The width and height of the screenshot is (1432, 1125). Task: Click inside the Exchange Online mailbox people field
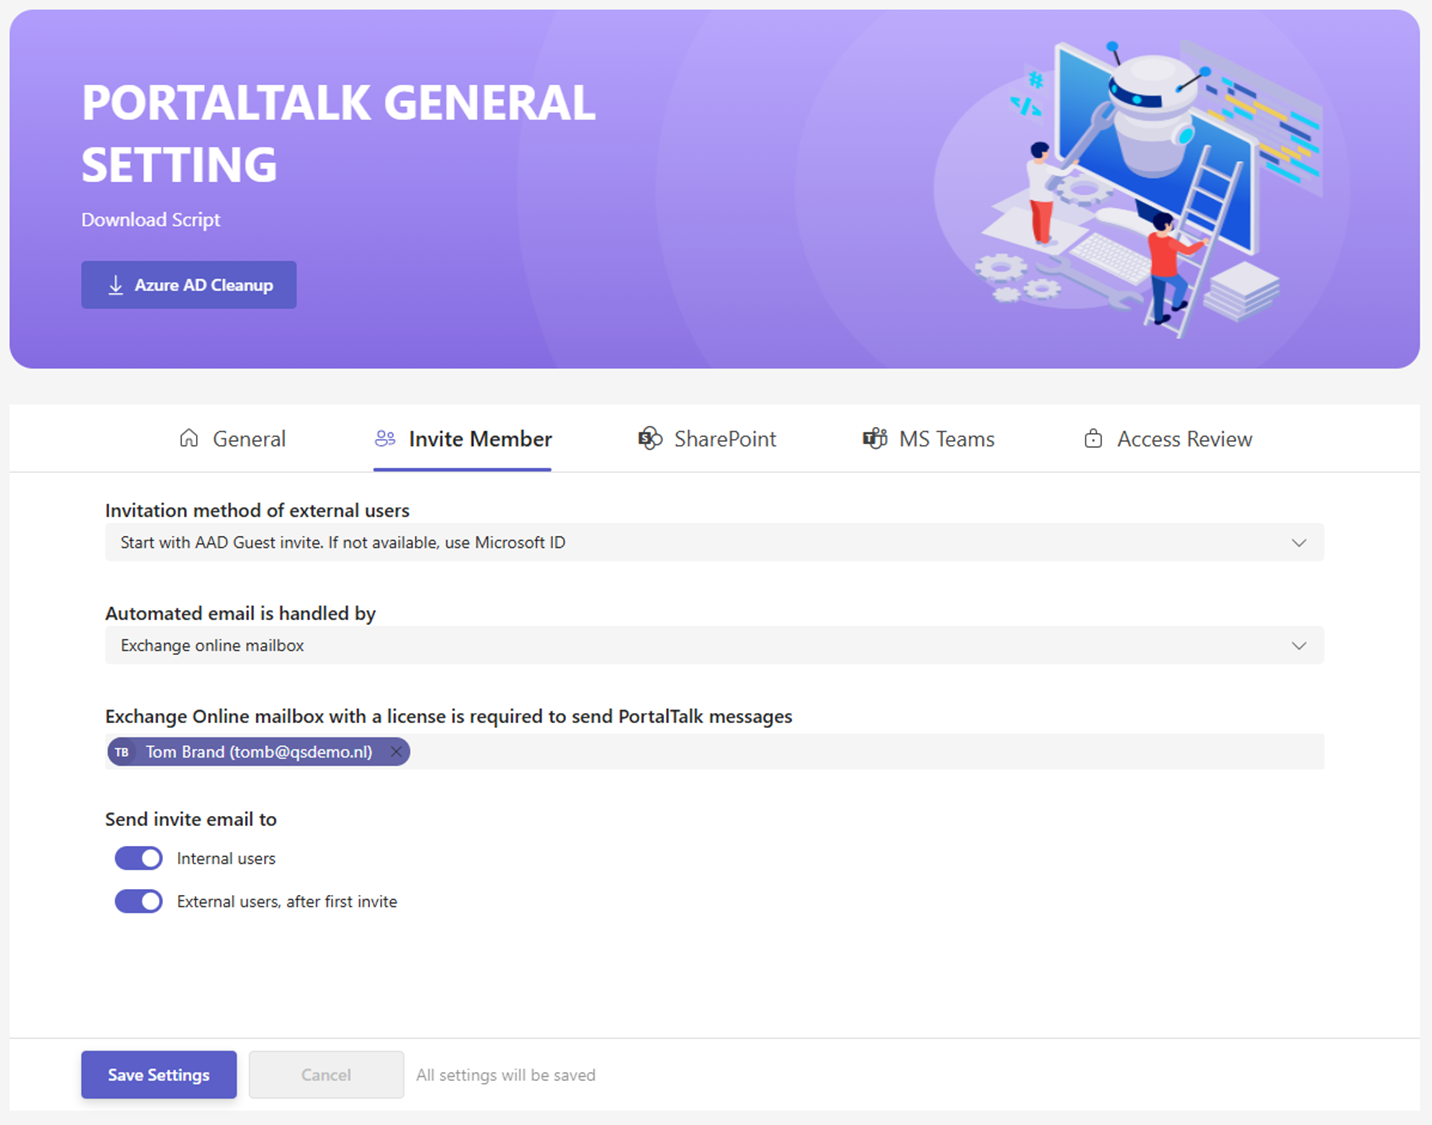point(860,752)
